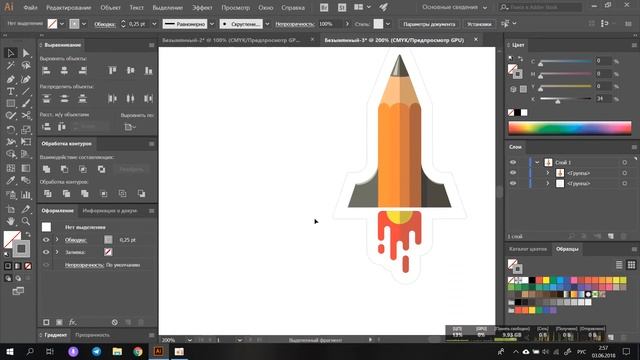Set None color mode below fill/stroke
The height and width of the screenshot is (360, 640).
pos(28,266)
